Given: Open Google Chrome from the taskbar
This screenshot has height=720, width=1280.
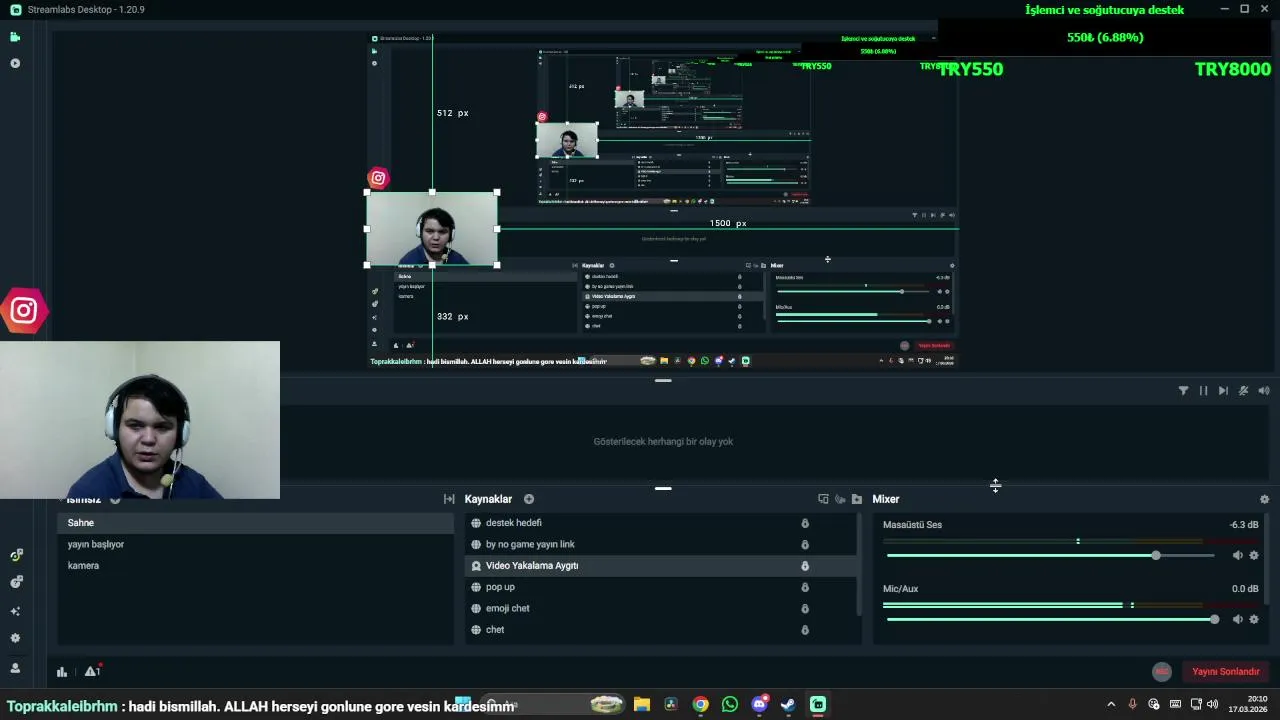Looking at the screenshot, I should [x=700, y=704].
